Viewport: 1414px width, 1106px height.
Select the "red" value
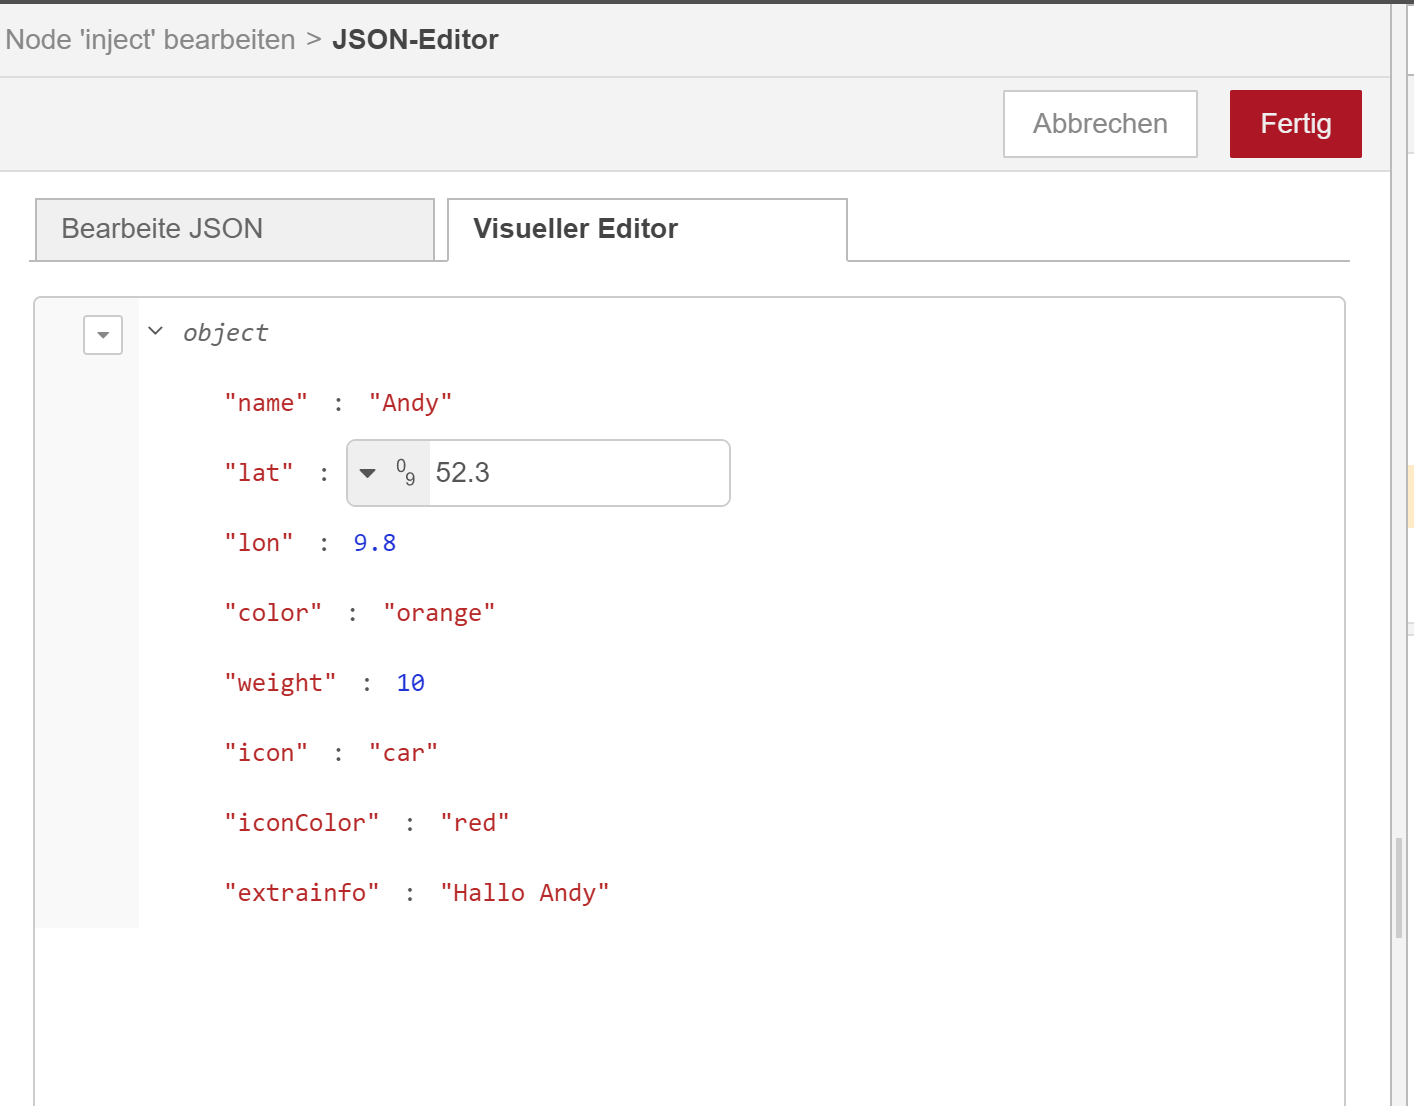coord(475,823)
